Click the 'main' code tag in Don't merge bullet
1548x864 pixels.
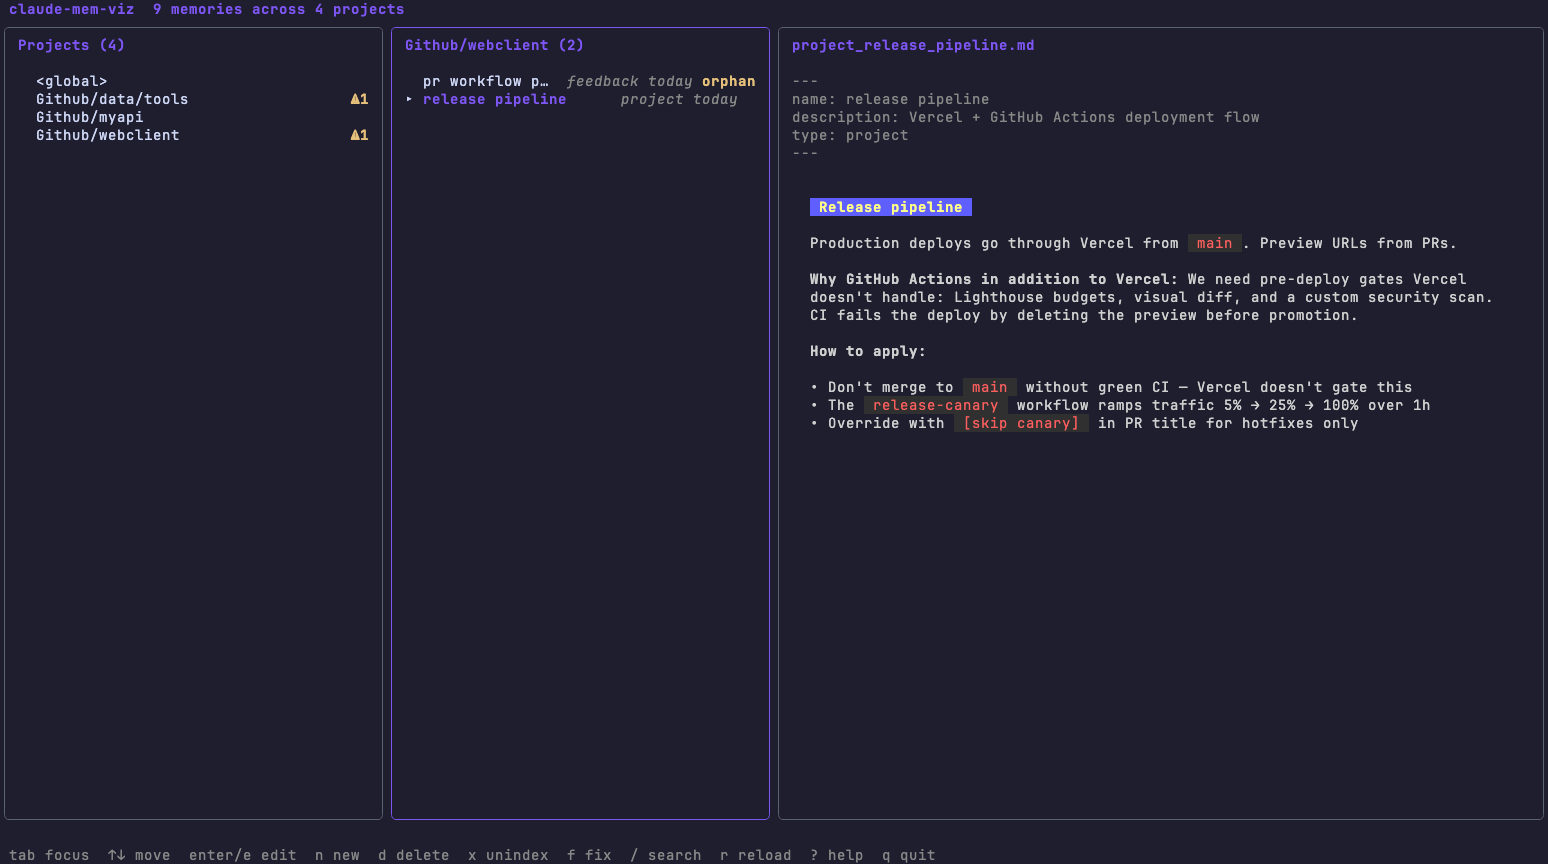point(990,387)
